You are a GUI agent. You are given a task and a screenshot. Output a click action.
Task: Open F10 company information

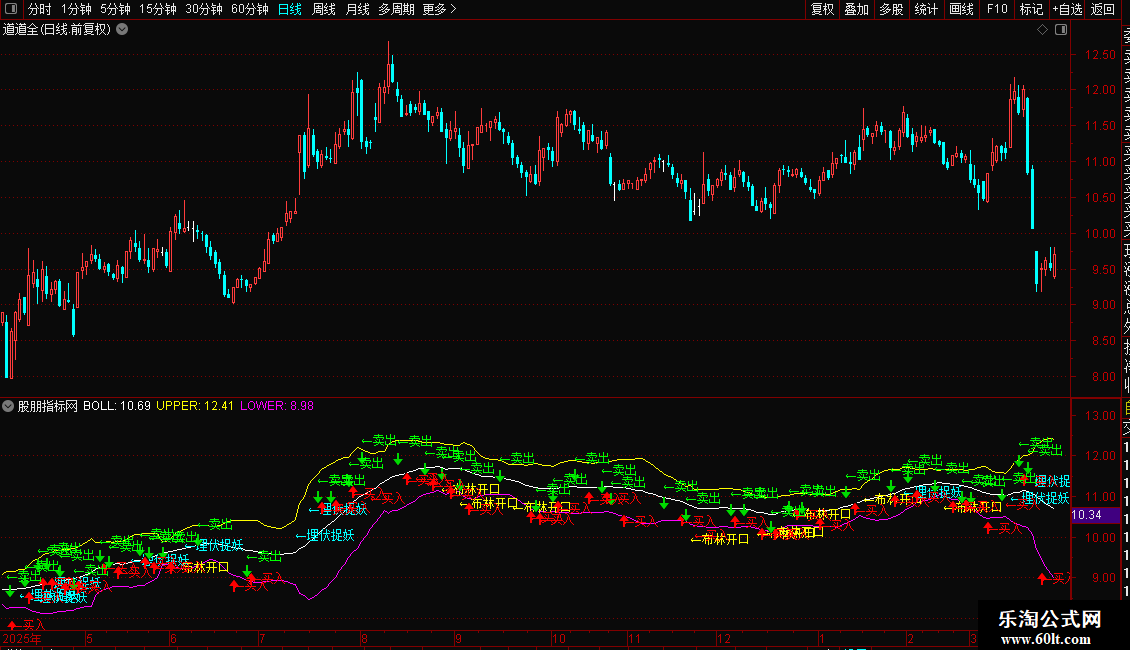[x=997, y=9]
